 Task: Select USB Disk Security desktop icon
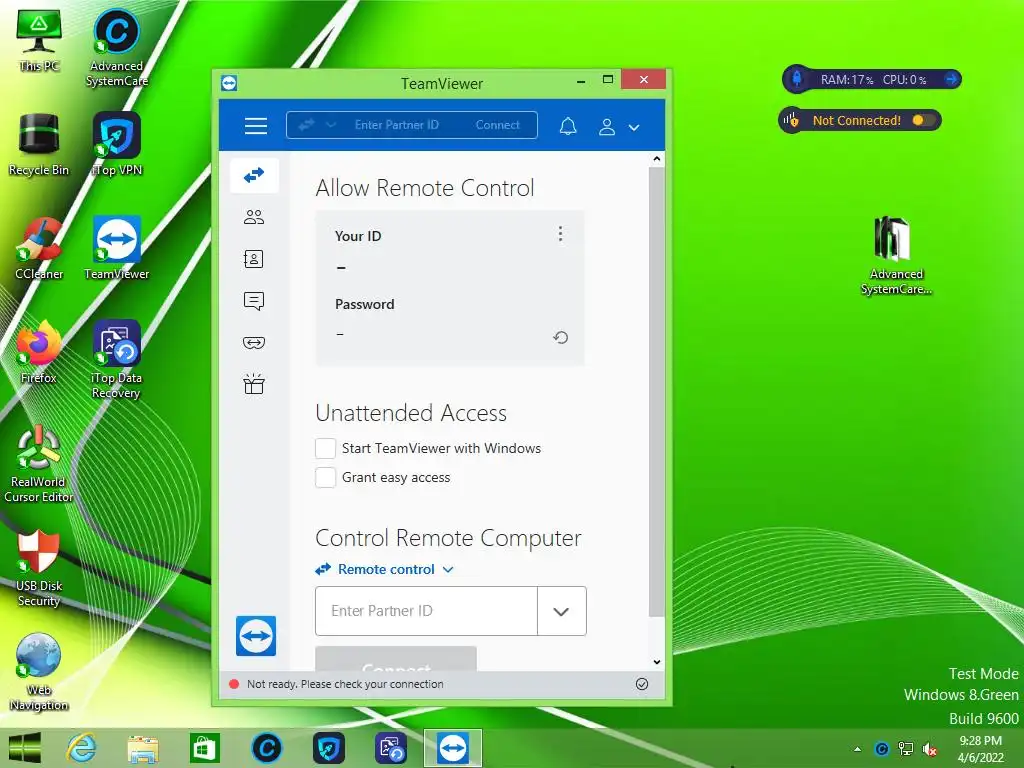tap(39, 568)
